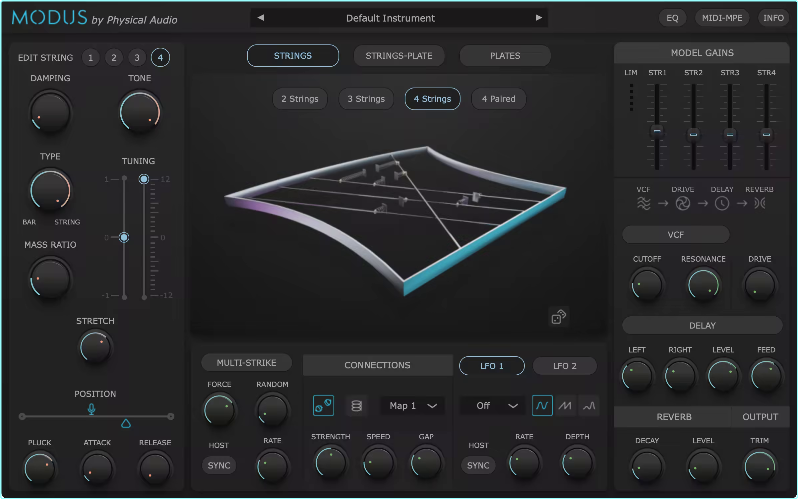Screen dimensions: 798x499
Task: Open the EQ panel
Action: pos(672,18)
